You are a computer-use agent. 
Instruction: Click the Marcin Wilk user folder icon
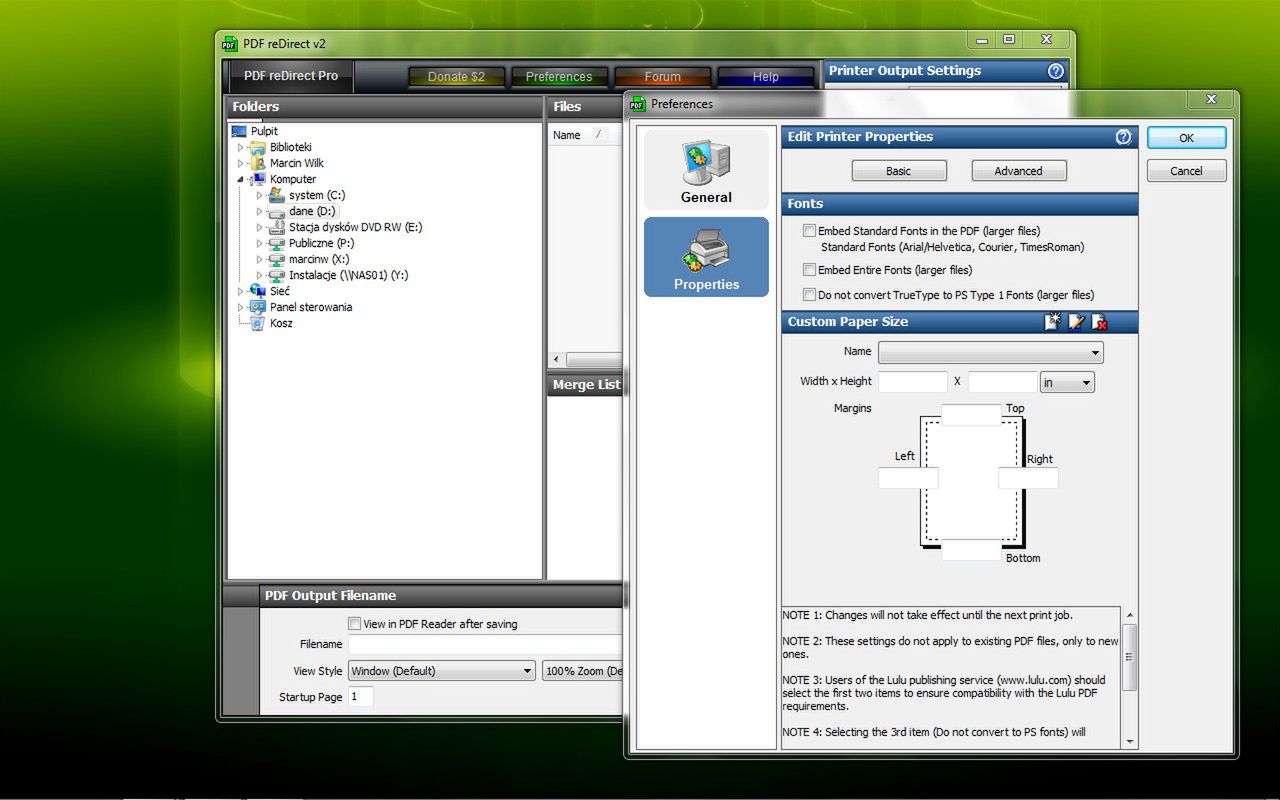click(x=258, y=163)
